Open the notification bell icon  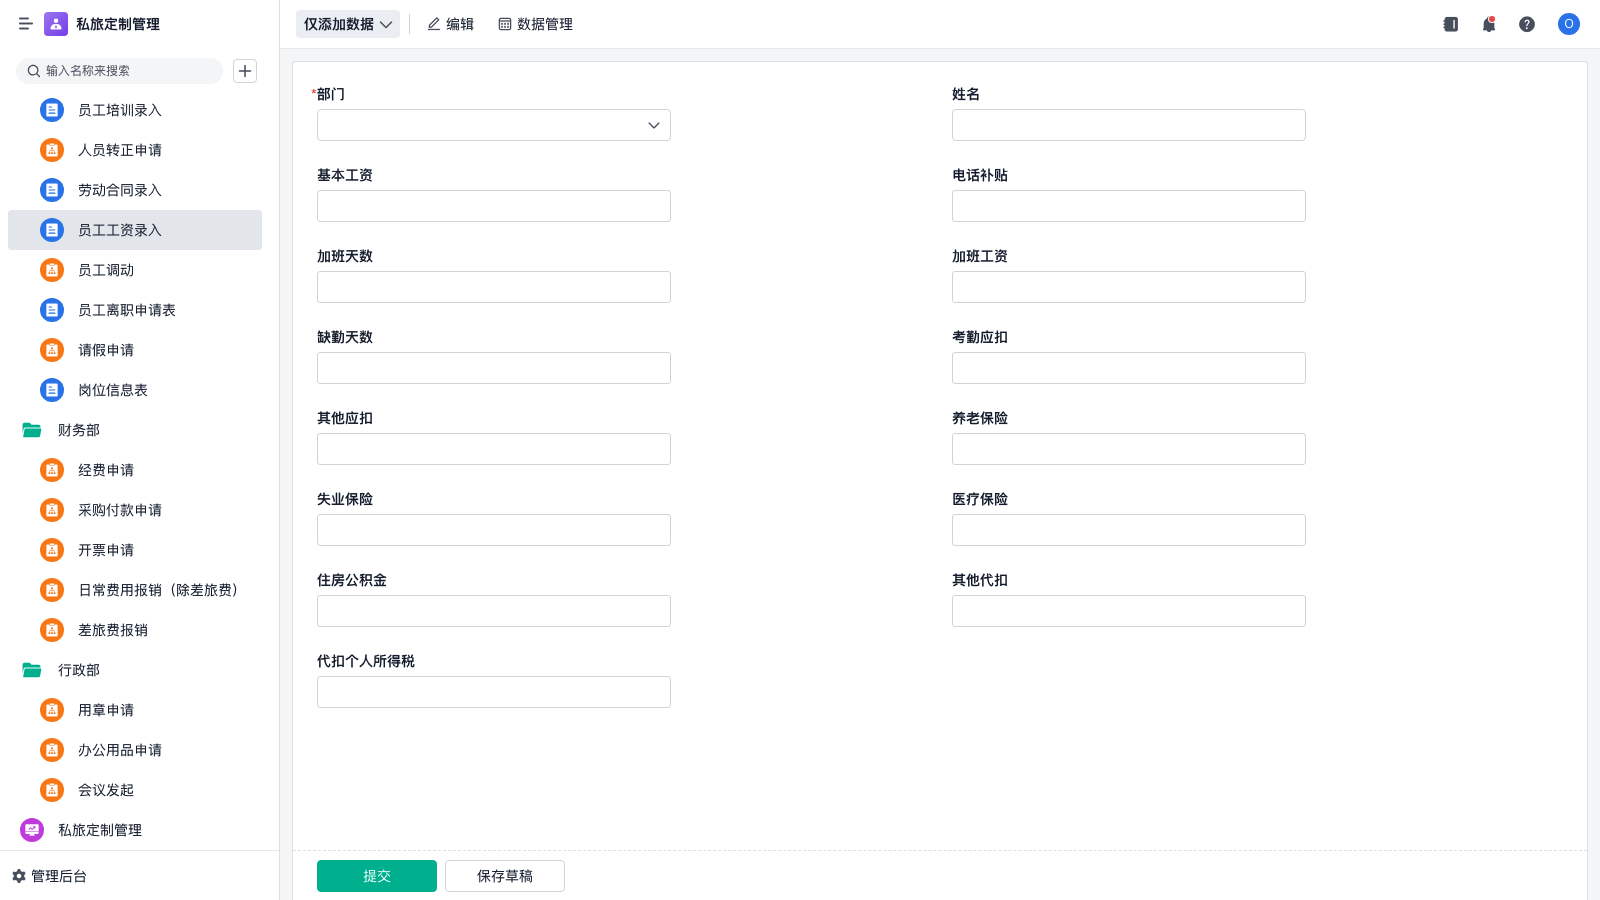coord(1489,24)
